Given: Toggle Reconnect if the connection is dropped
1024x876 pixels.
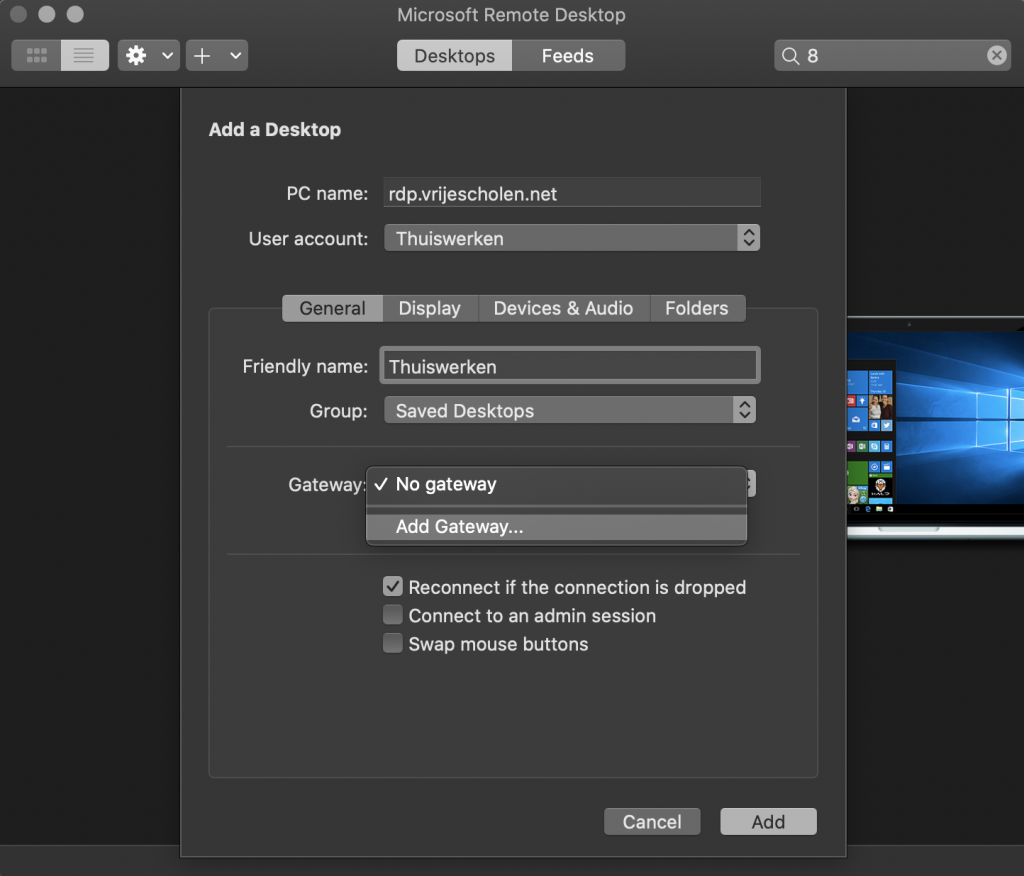Looking at the screenshot, I should tap(392, 587).
